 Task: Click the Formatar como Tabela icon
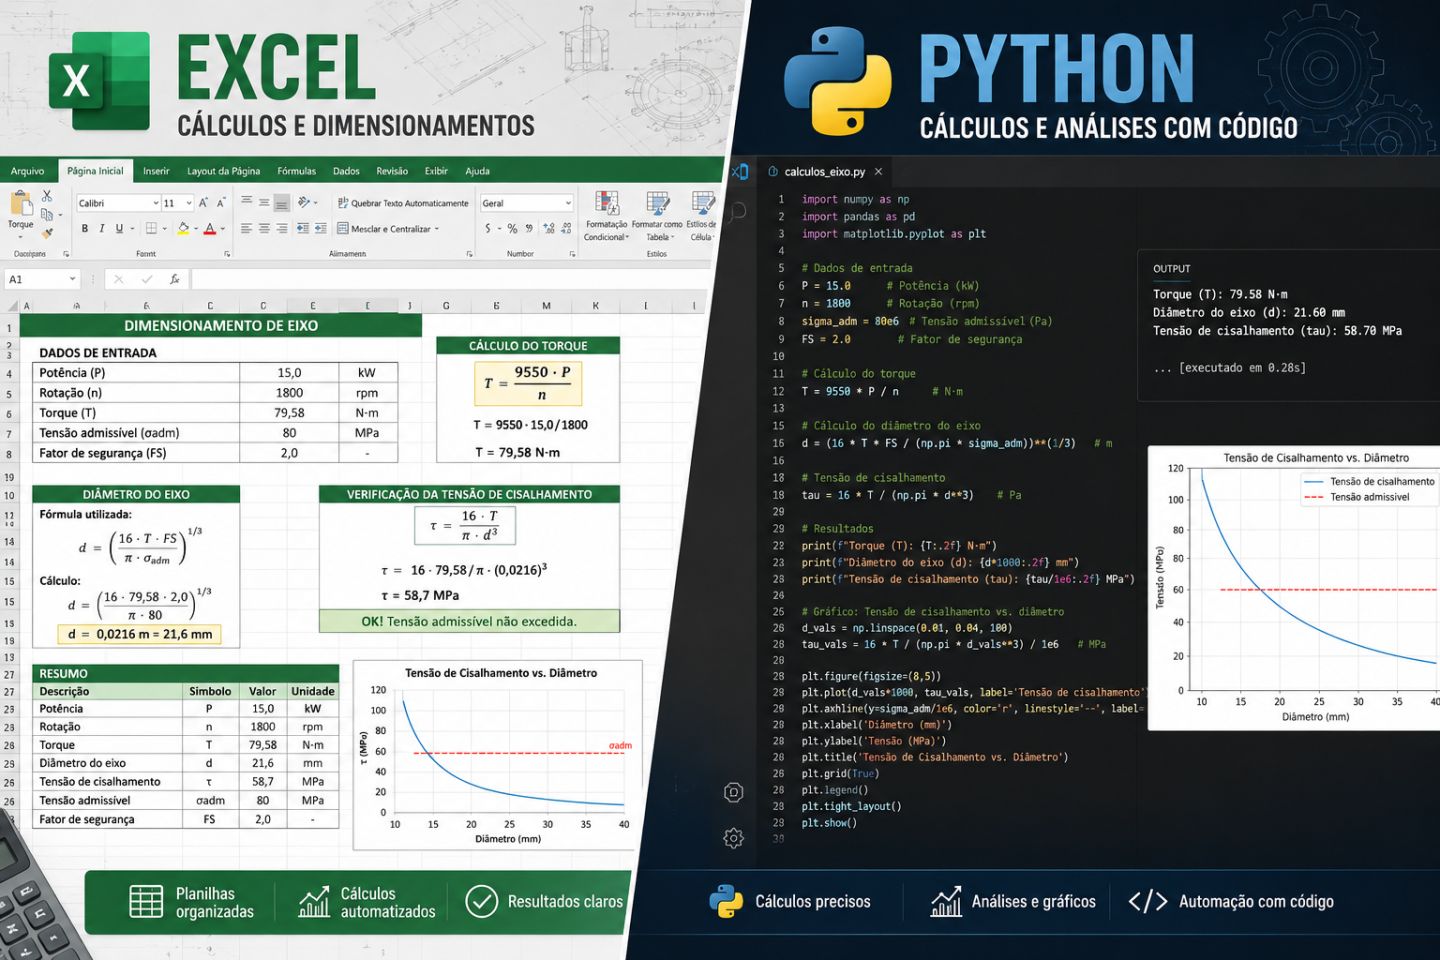point(657,214)
